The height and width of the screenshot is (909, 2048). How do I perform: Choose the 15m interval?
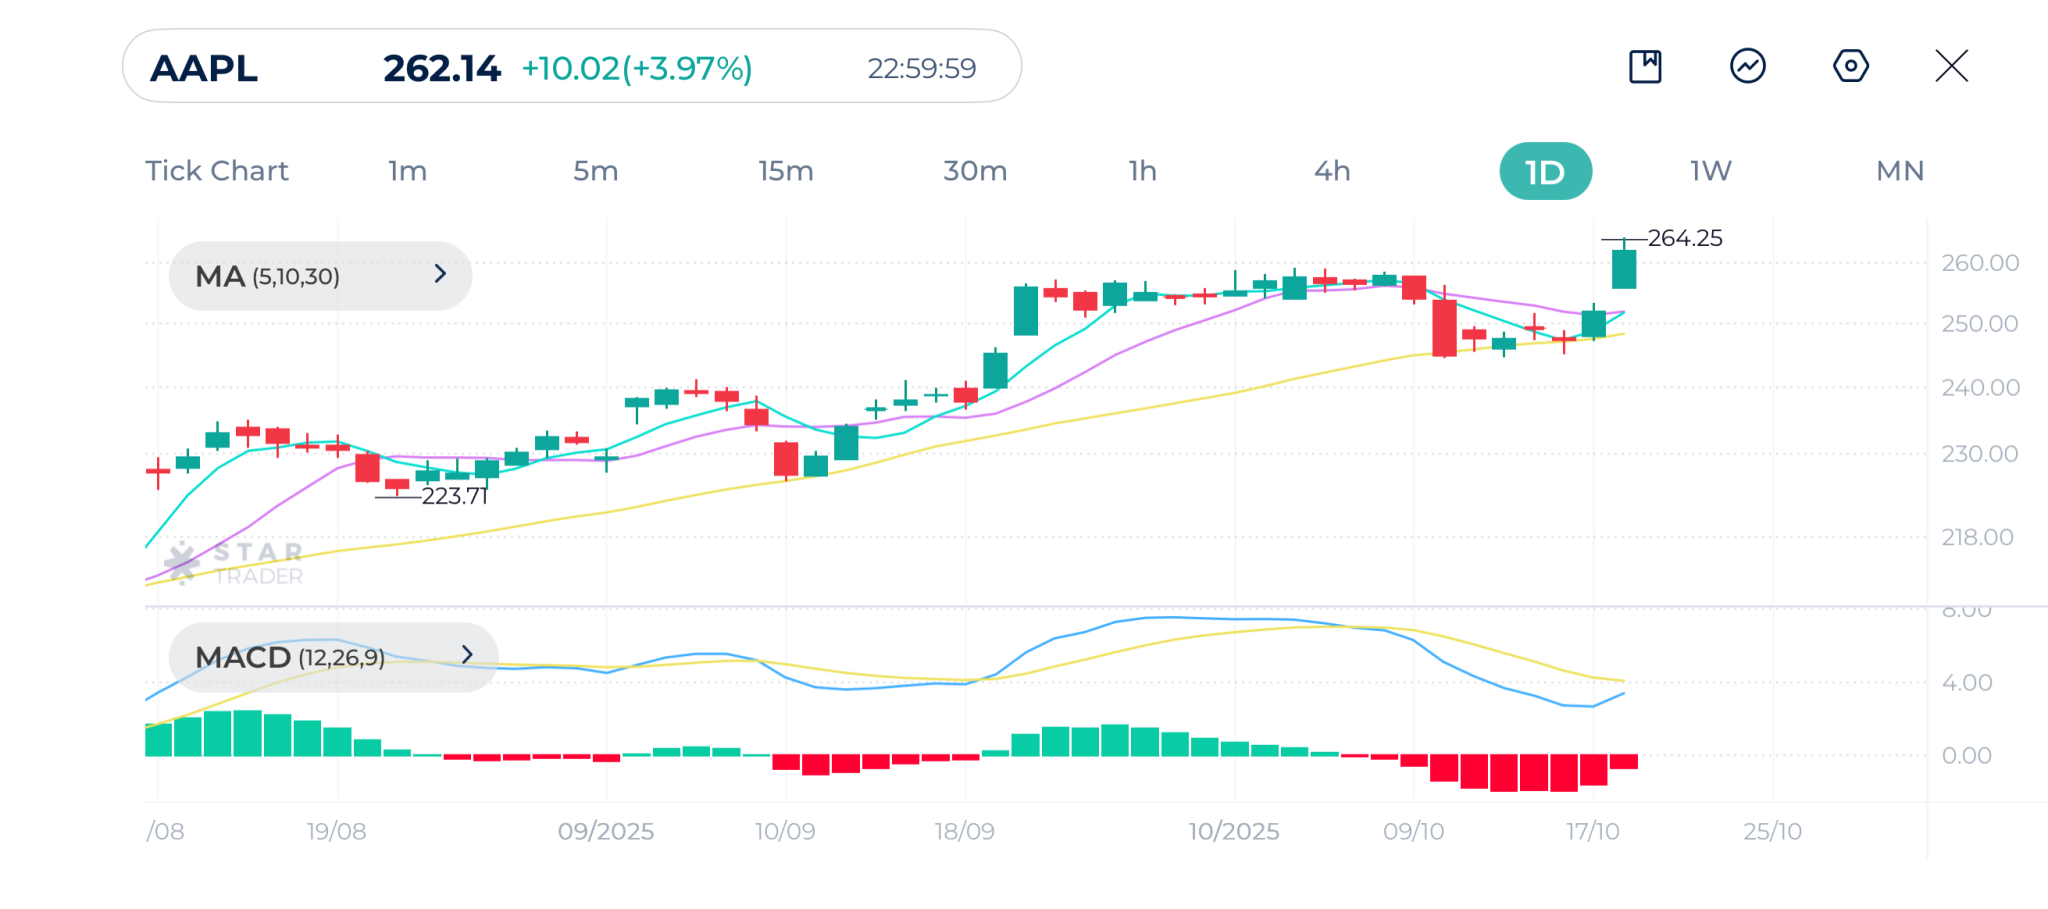click(785, 171)
